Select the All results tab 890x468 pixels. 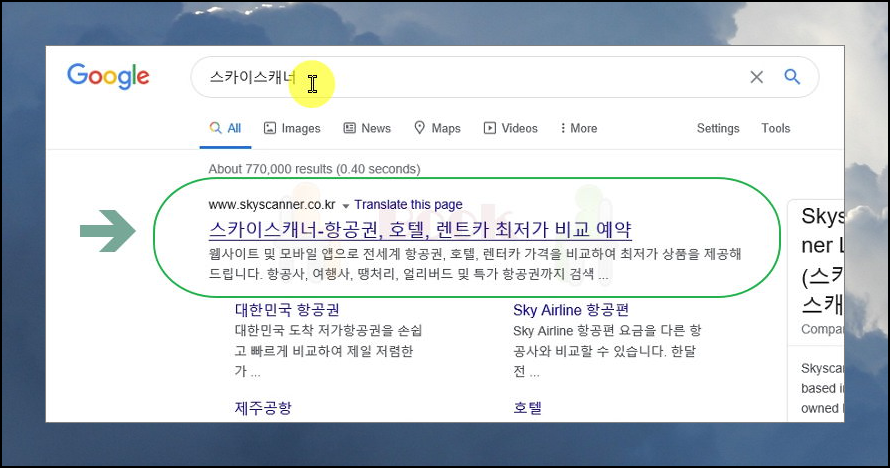coord(225,128)
